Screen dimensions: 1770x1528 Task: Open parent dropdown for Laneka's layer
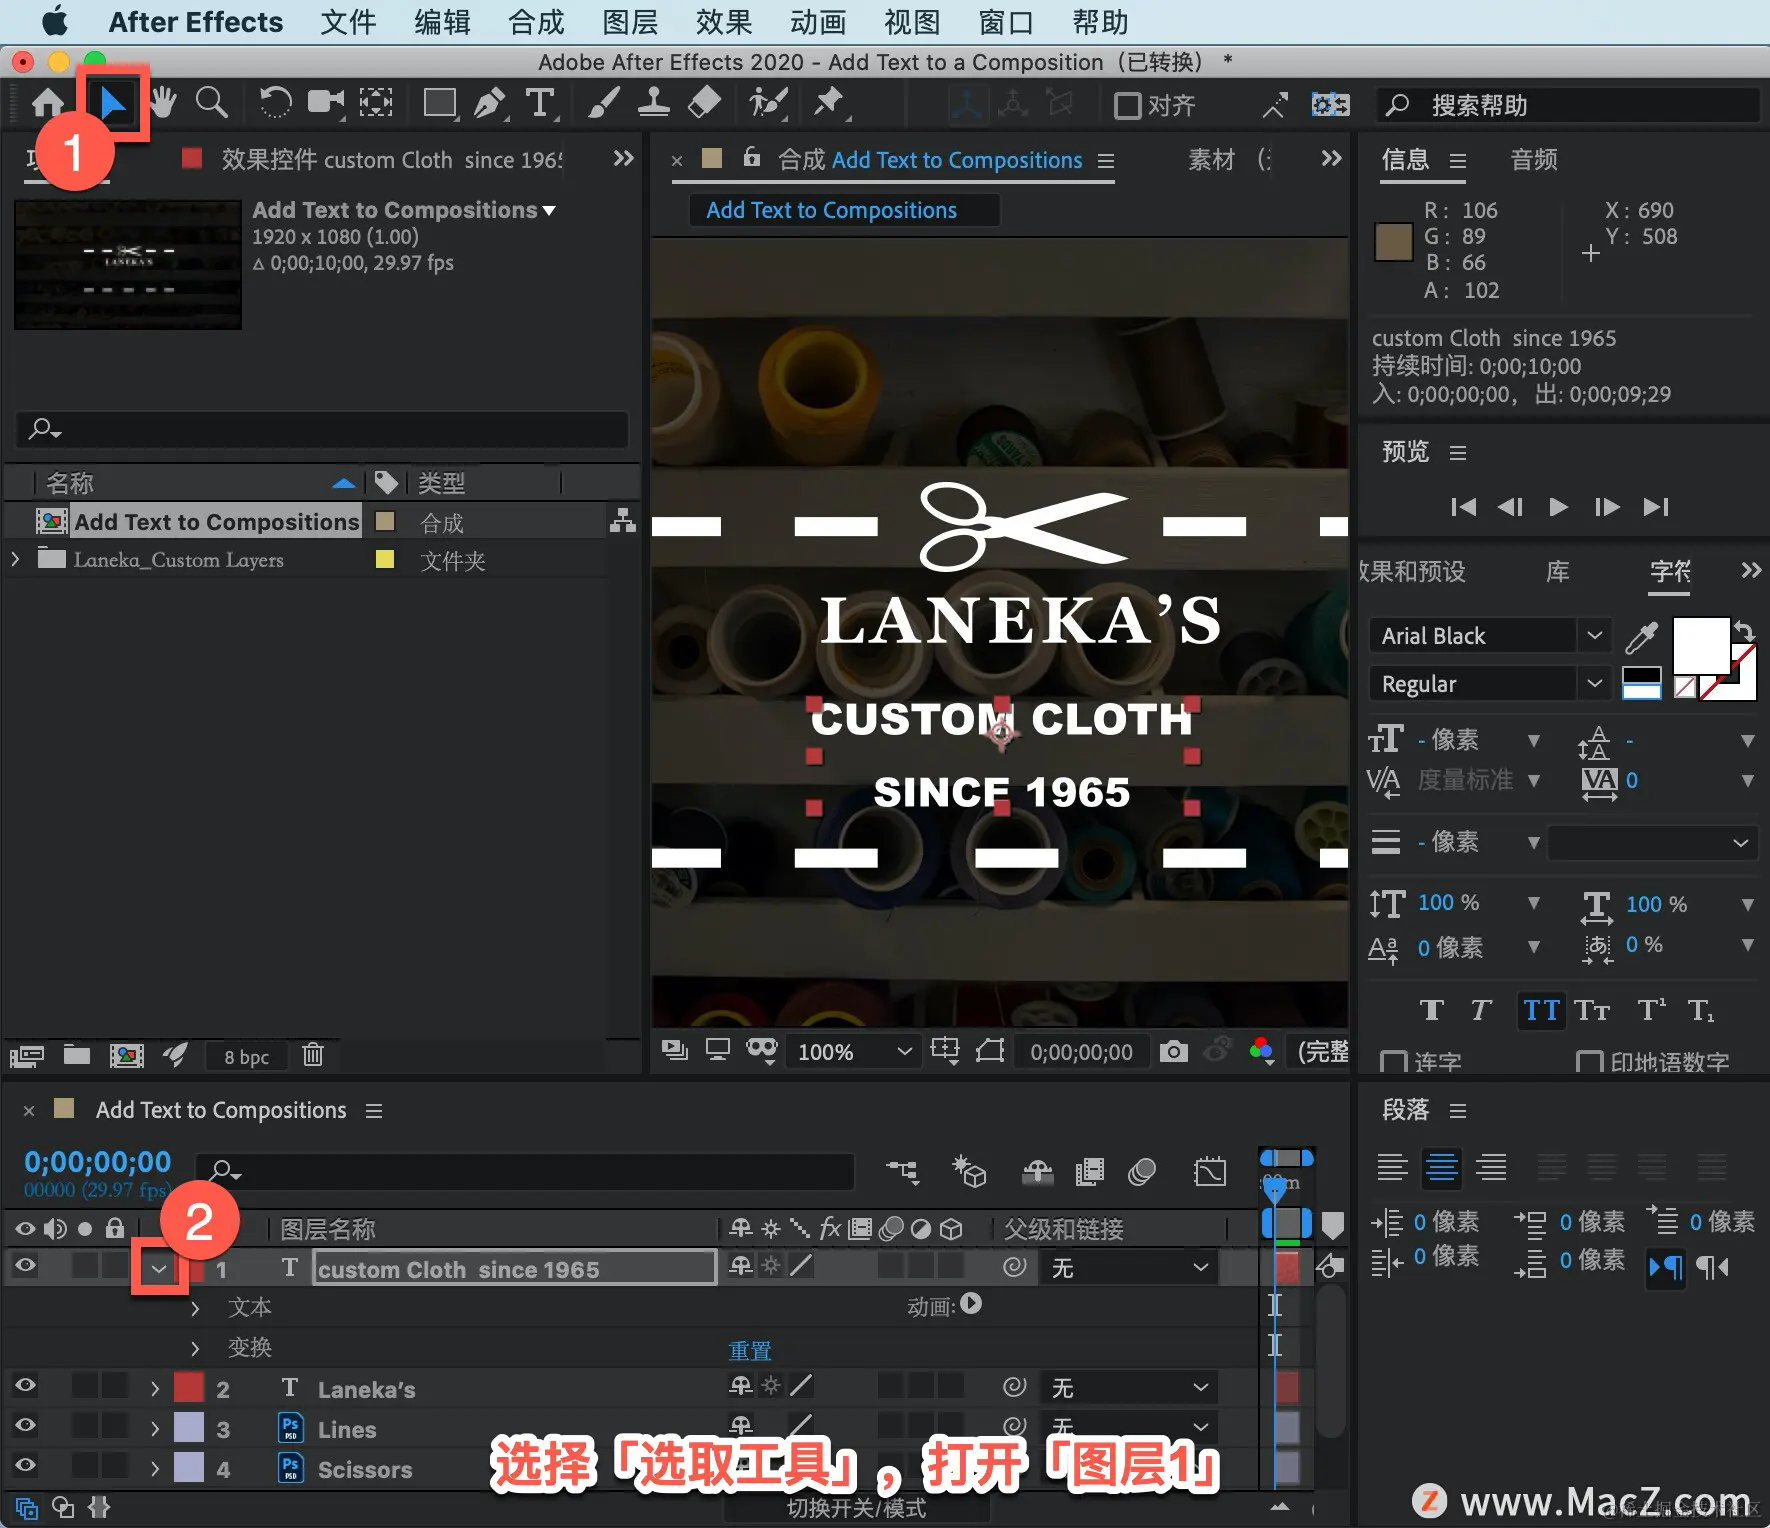(1128, 1388)
